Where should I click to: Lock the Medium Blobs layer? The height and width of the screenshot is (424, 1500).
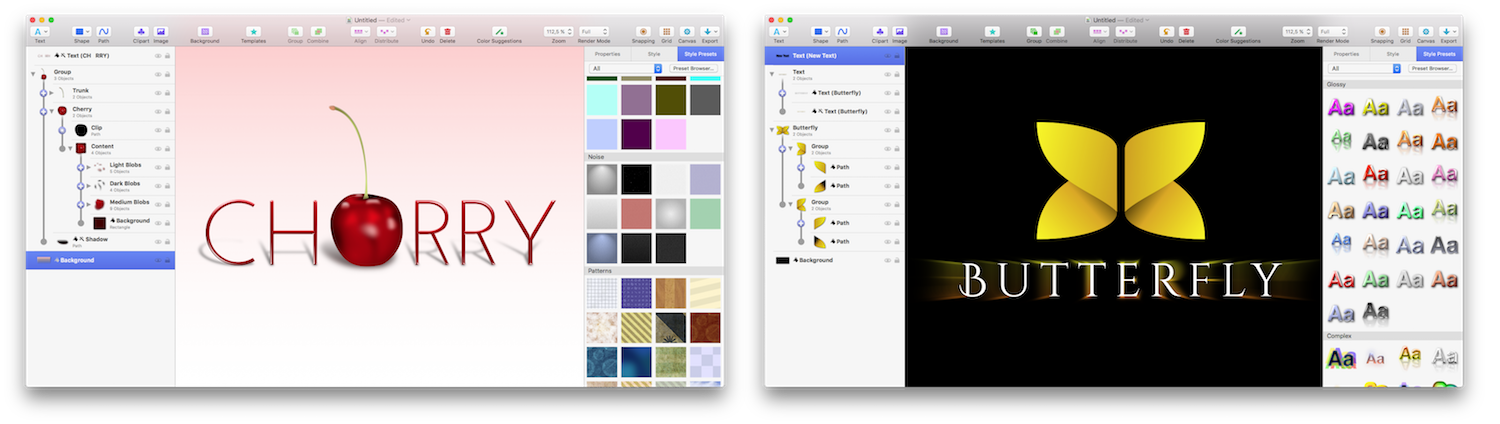tap(167, 204)
